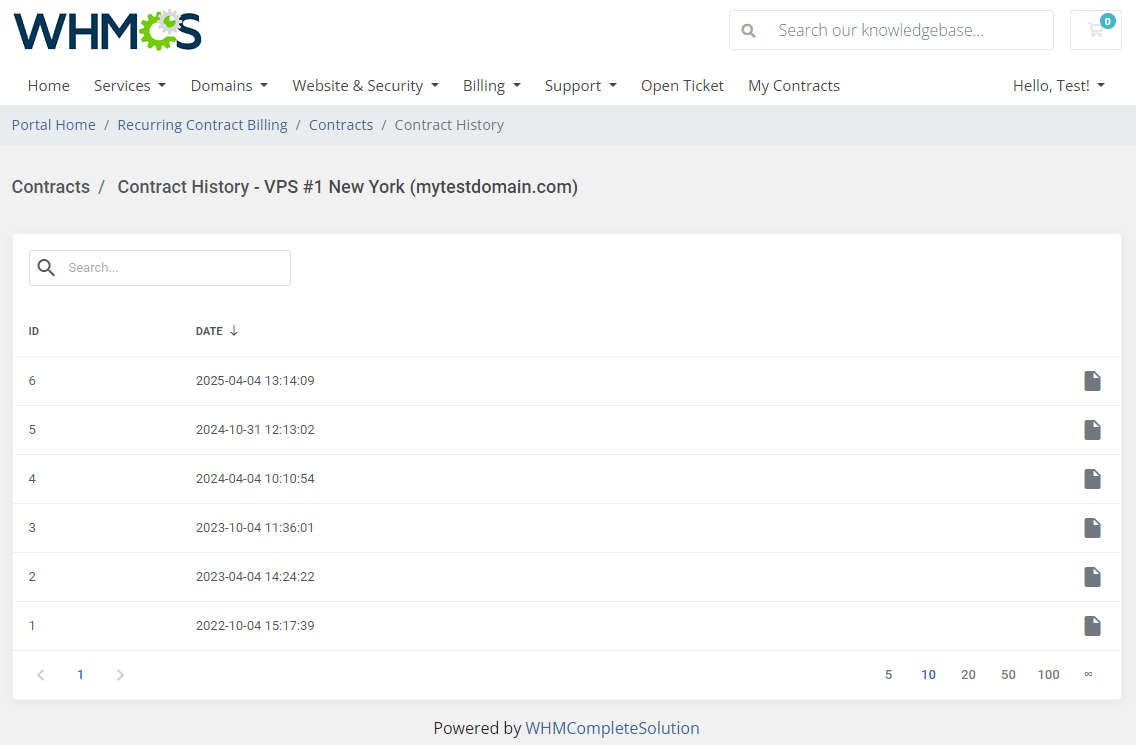Click the document icon for the 2024-10-31 entry
The image size is (1136, 745).
point(1092,430)
